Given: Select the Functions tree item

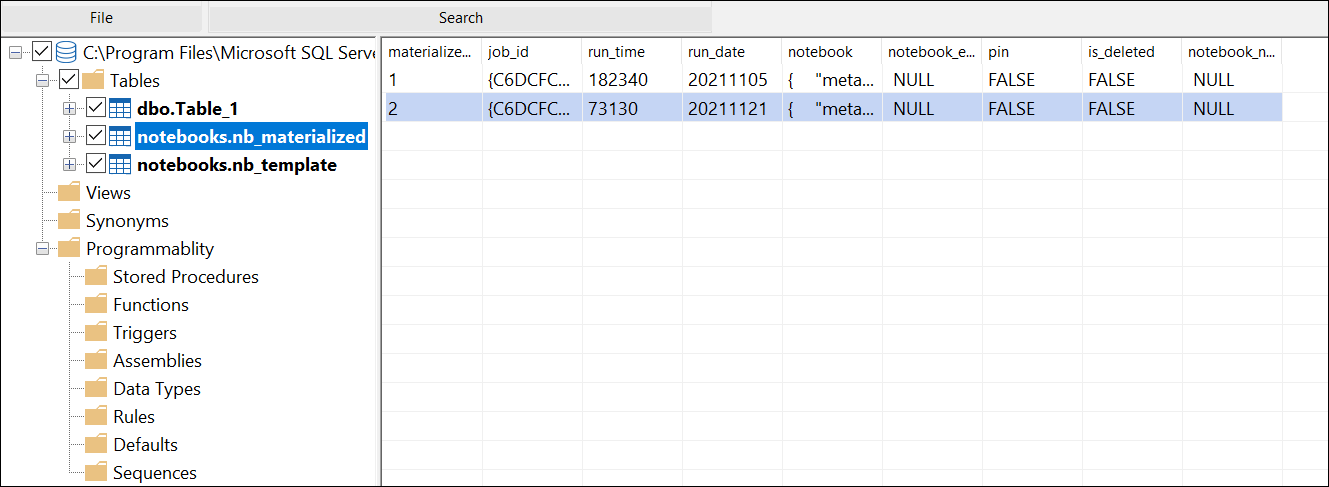Looking at the screenshot, I should 151,304.
